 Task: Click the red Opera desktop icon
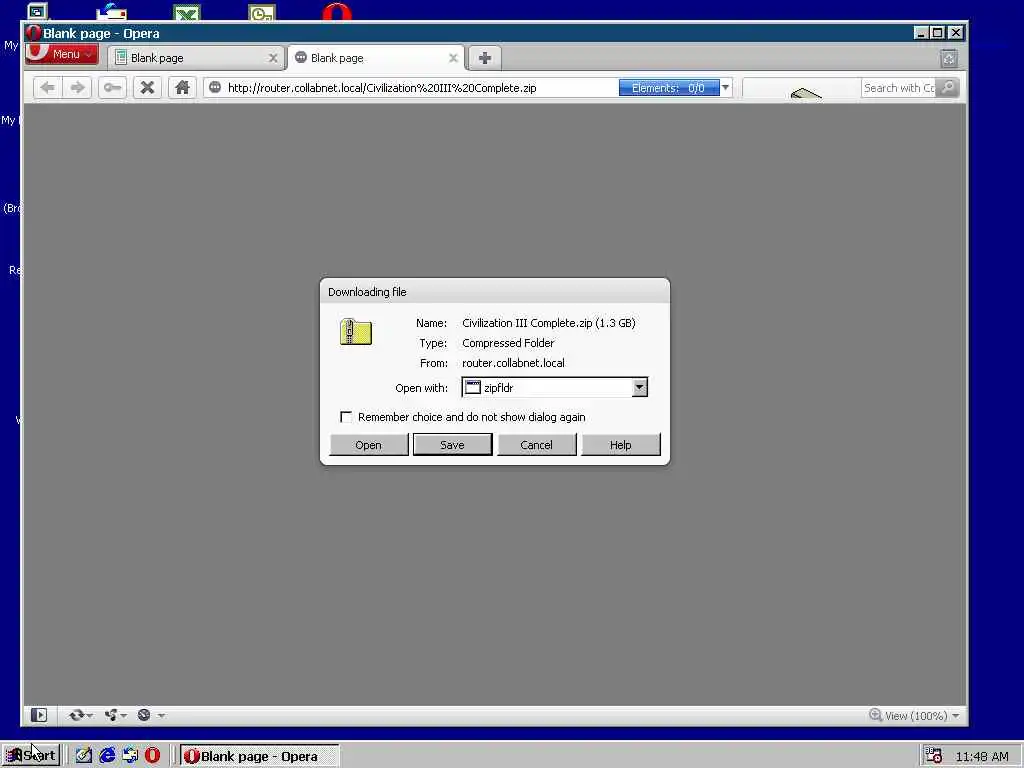[x=337, y=12]
